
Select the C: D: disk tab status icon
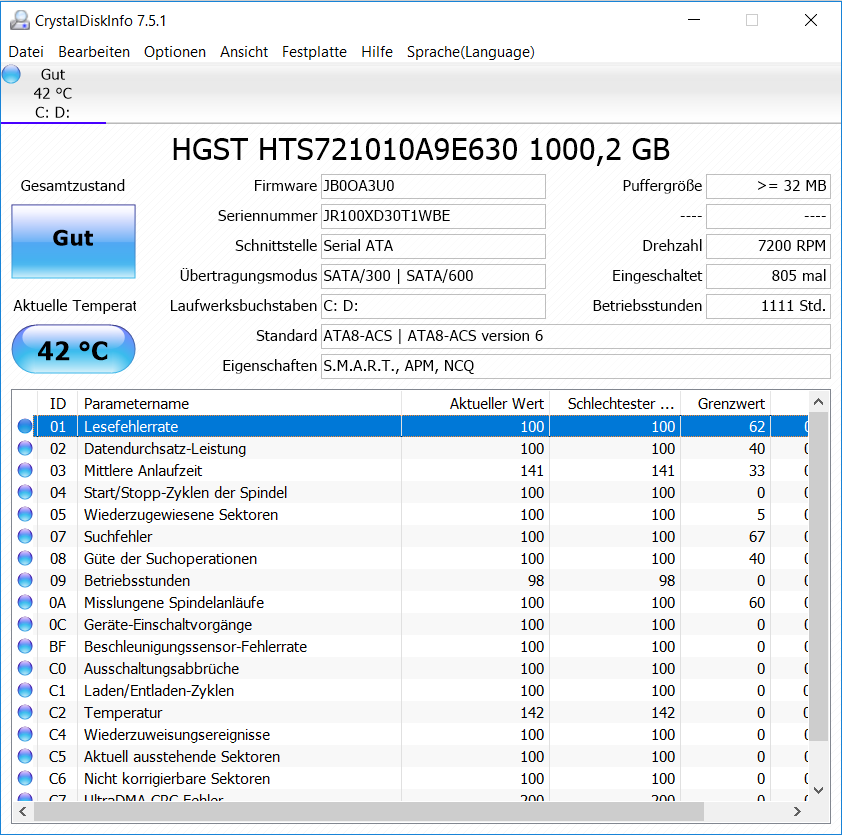tap(11, 74)
